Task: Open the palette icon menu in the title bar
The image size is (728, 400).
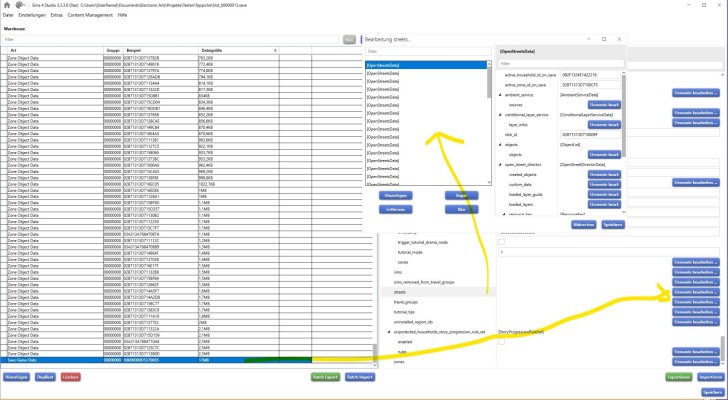Action: [x=20, y=5]
